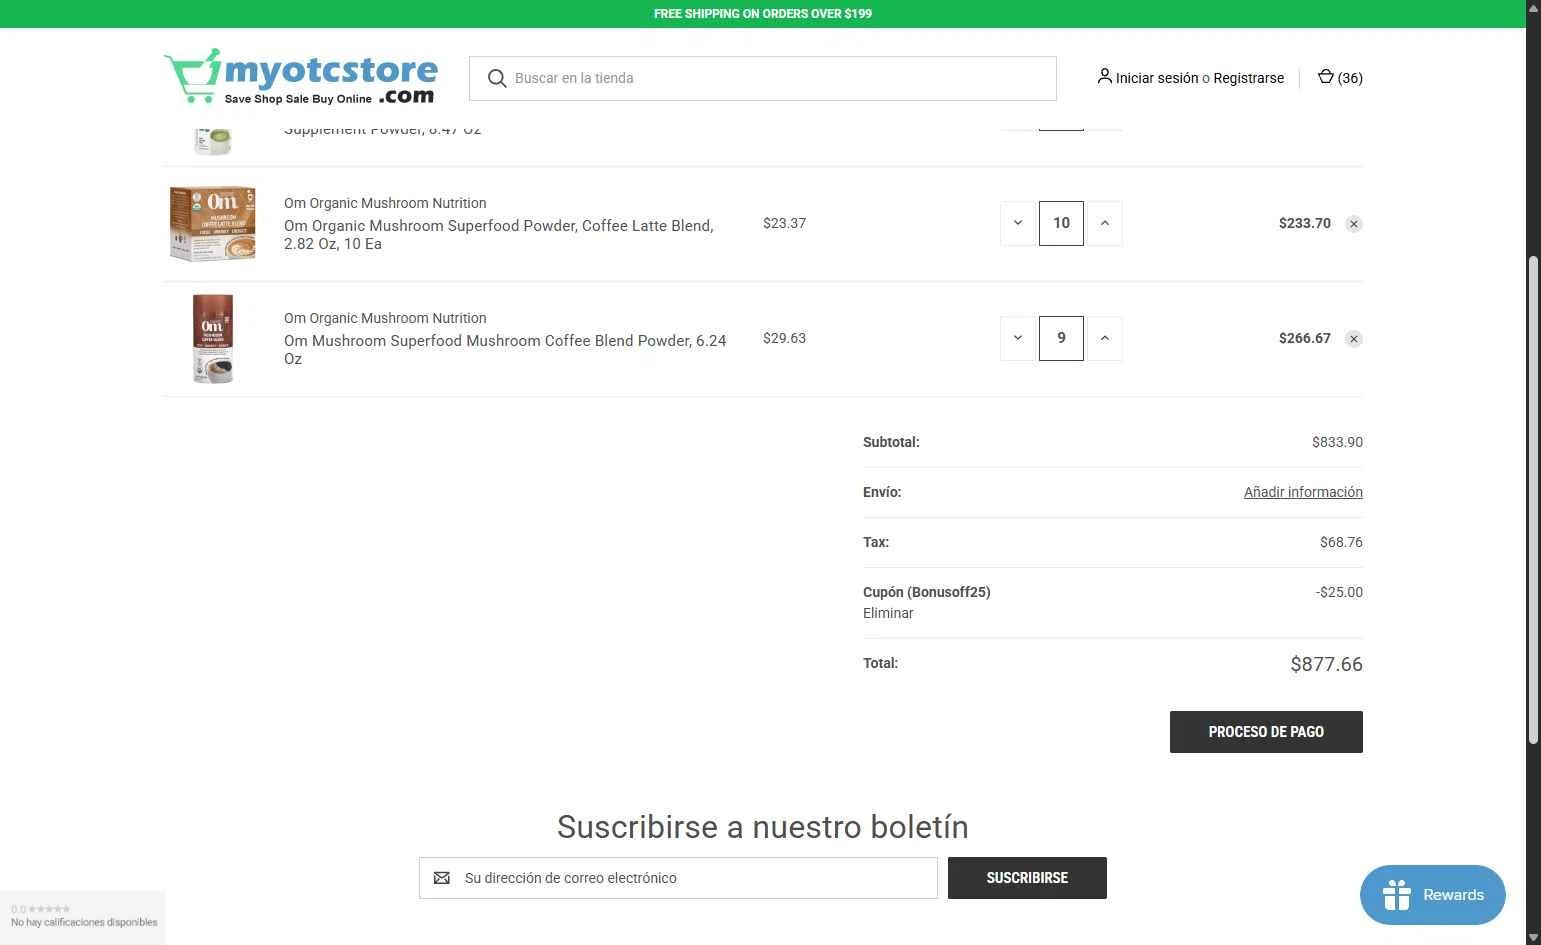Open the myotcstore.com home logo
This screenshot has width=1541, height=945.
coord(301,76)
